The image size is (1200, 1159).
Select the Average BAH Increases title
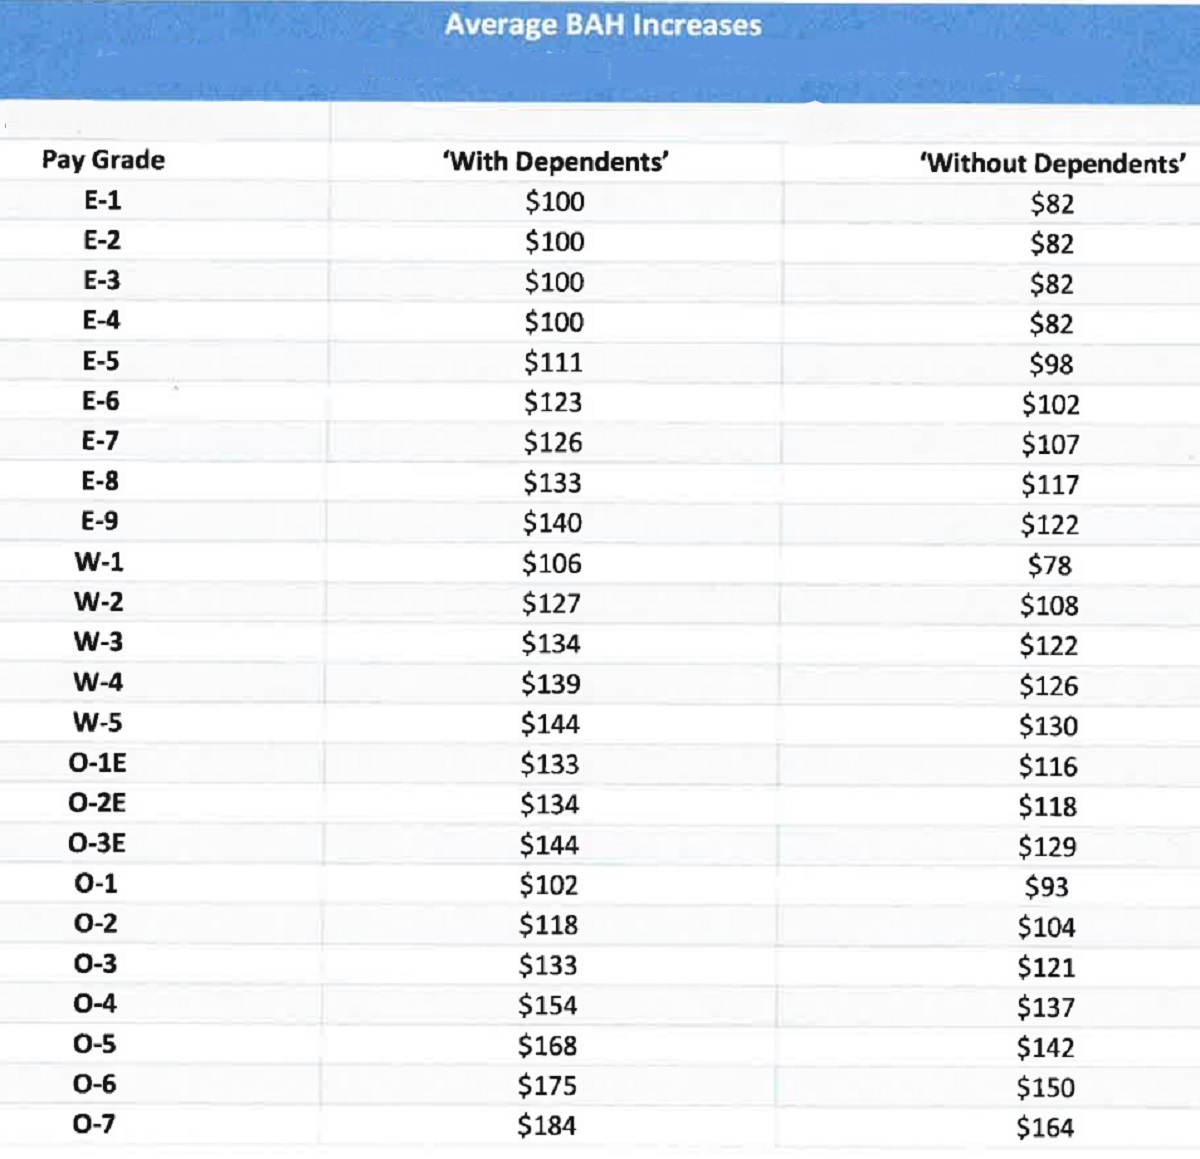click(x=603, y=25)
